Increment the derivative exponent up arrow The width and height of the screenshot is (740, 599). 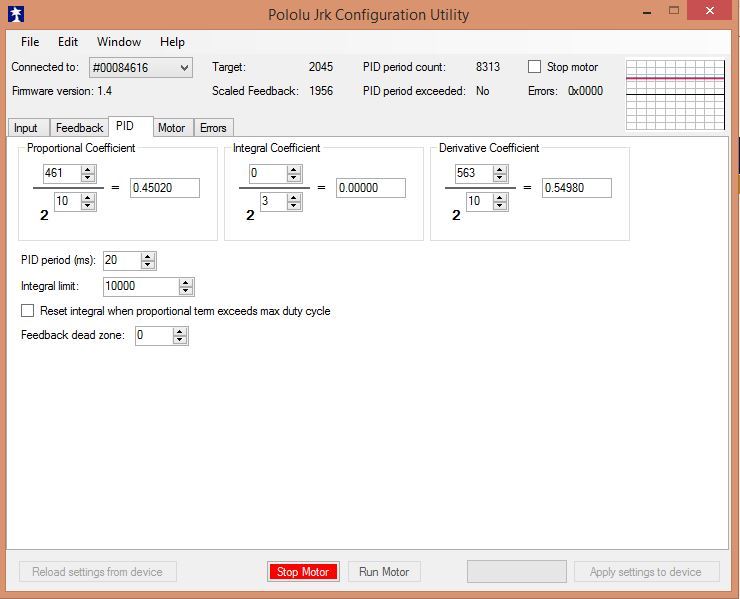pos(500,198)
